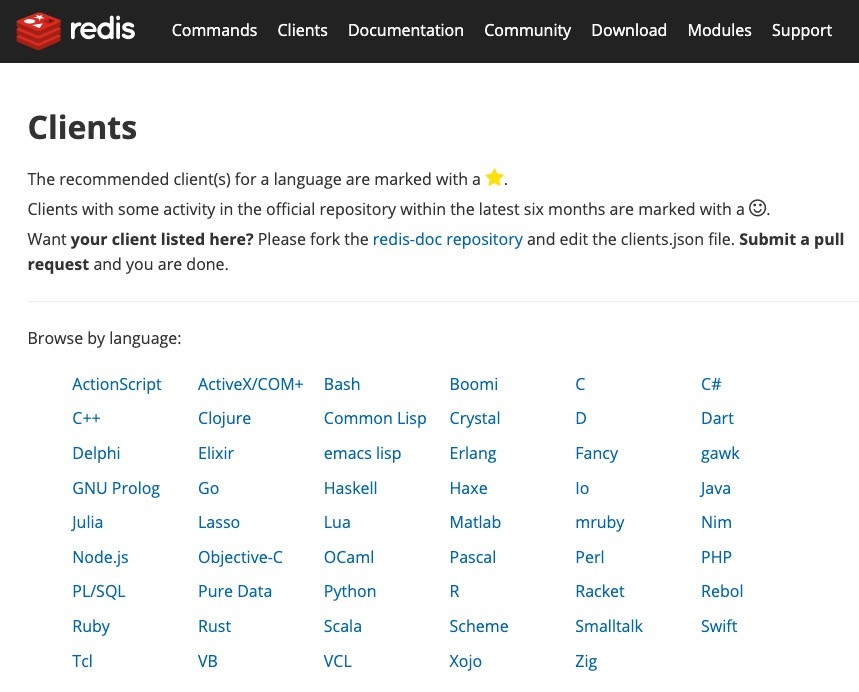Open the Io language link

point(582,488)
